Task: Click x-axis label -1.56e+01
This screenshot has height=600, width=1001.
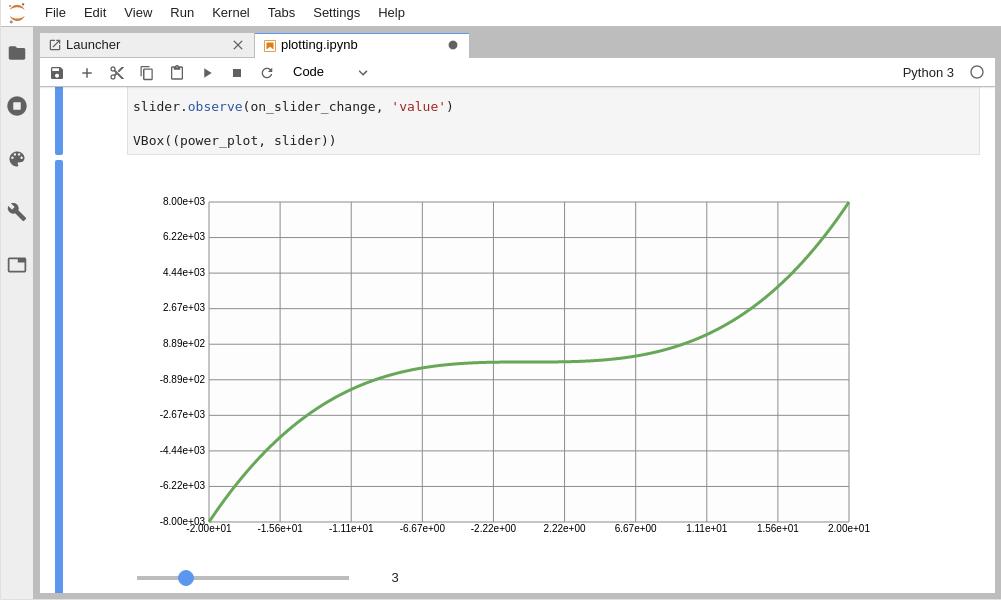Action: tap(280, 529)
